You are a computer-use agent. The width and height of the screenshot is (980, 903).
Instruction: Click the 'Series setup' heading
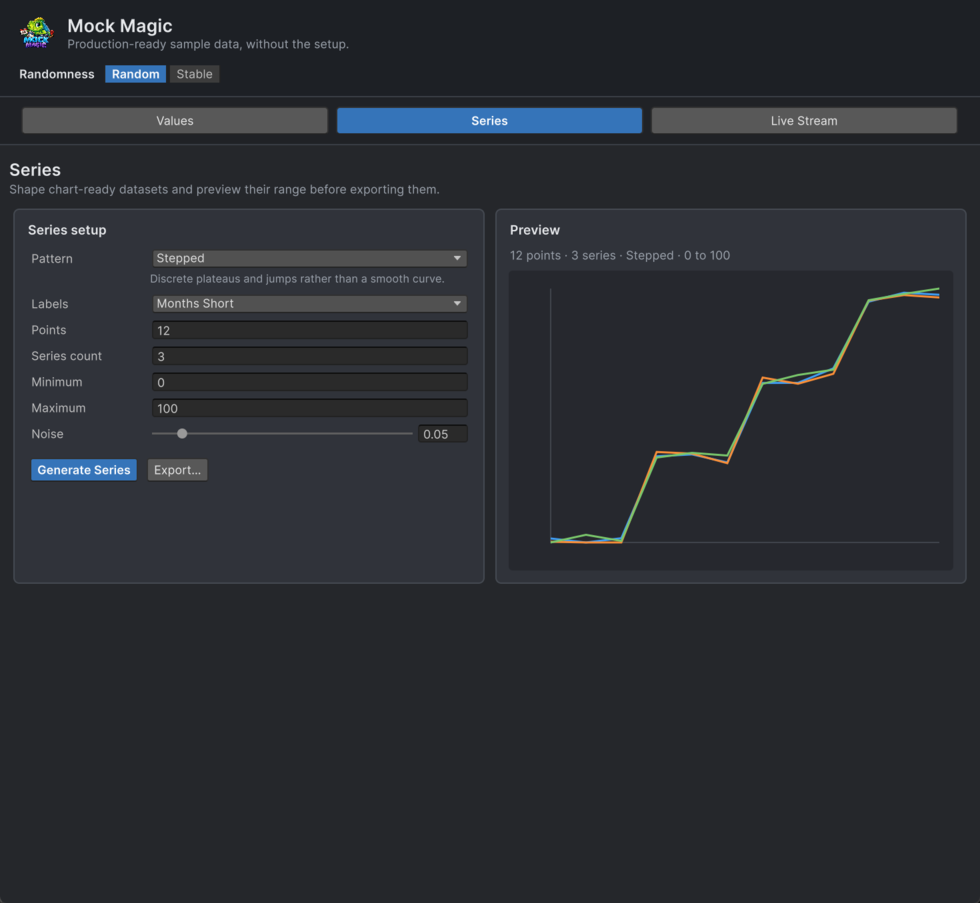coord(67,230)
